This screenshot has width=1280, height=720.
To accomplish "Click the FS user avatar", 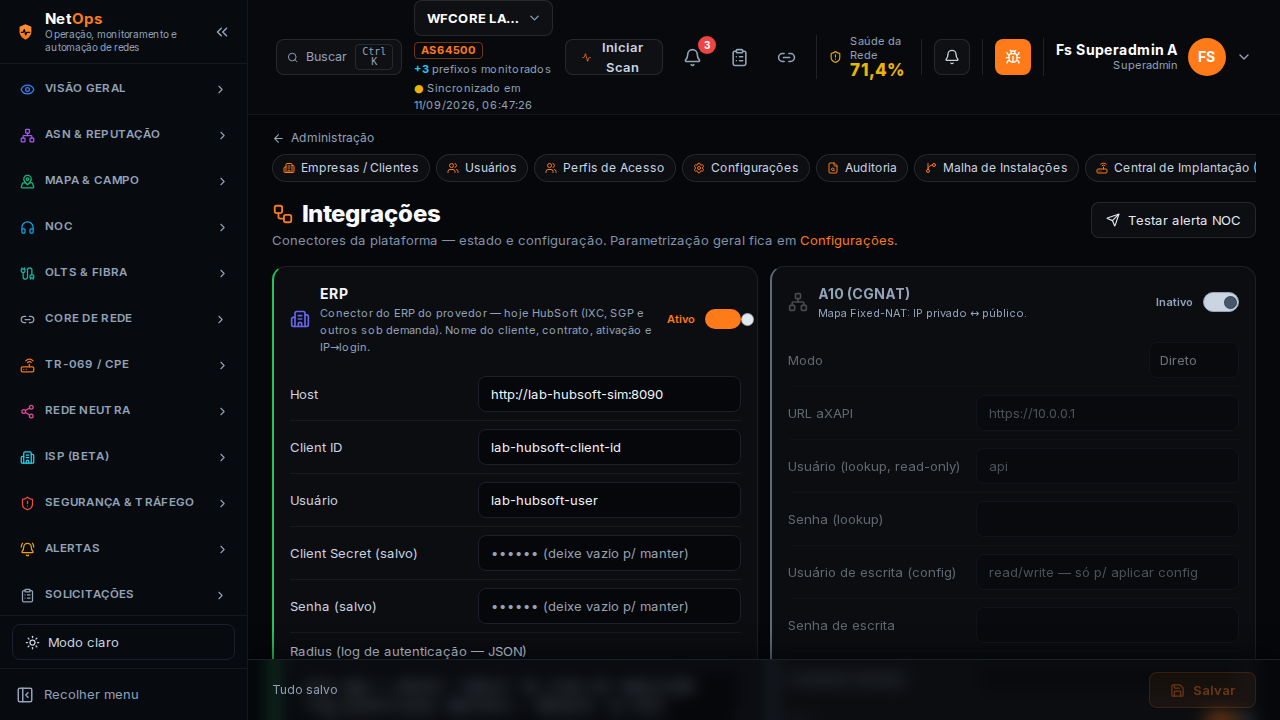I will click(x=1207, y=57).
